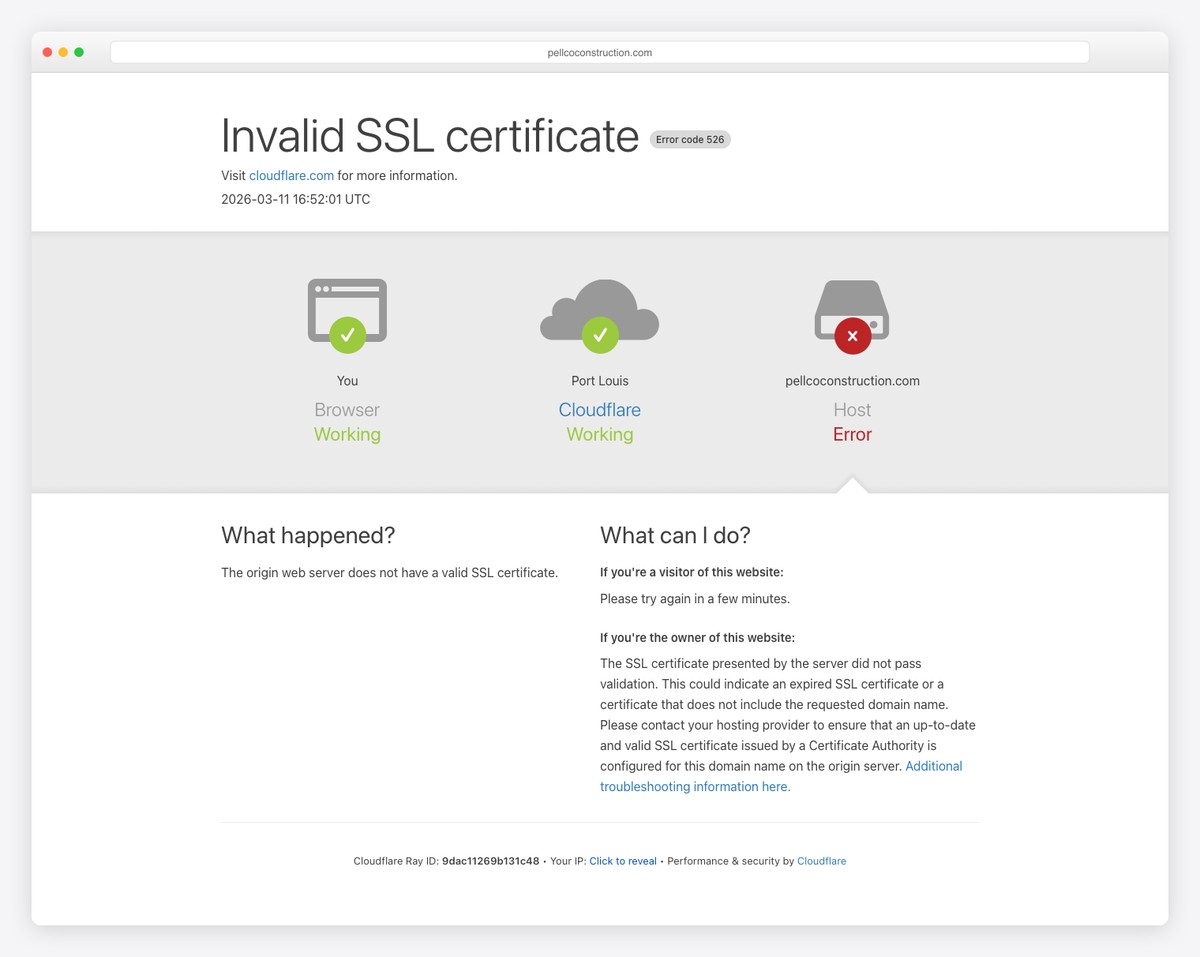Click 'If you're the owner of this website' text
The height and width of the screenshot is (957, 1200).
click(x=697, y=638)
